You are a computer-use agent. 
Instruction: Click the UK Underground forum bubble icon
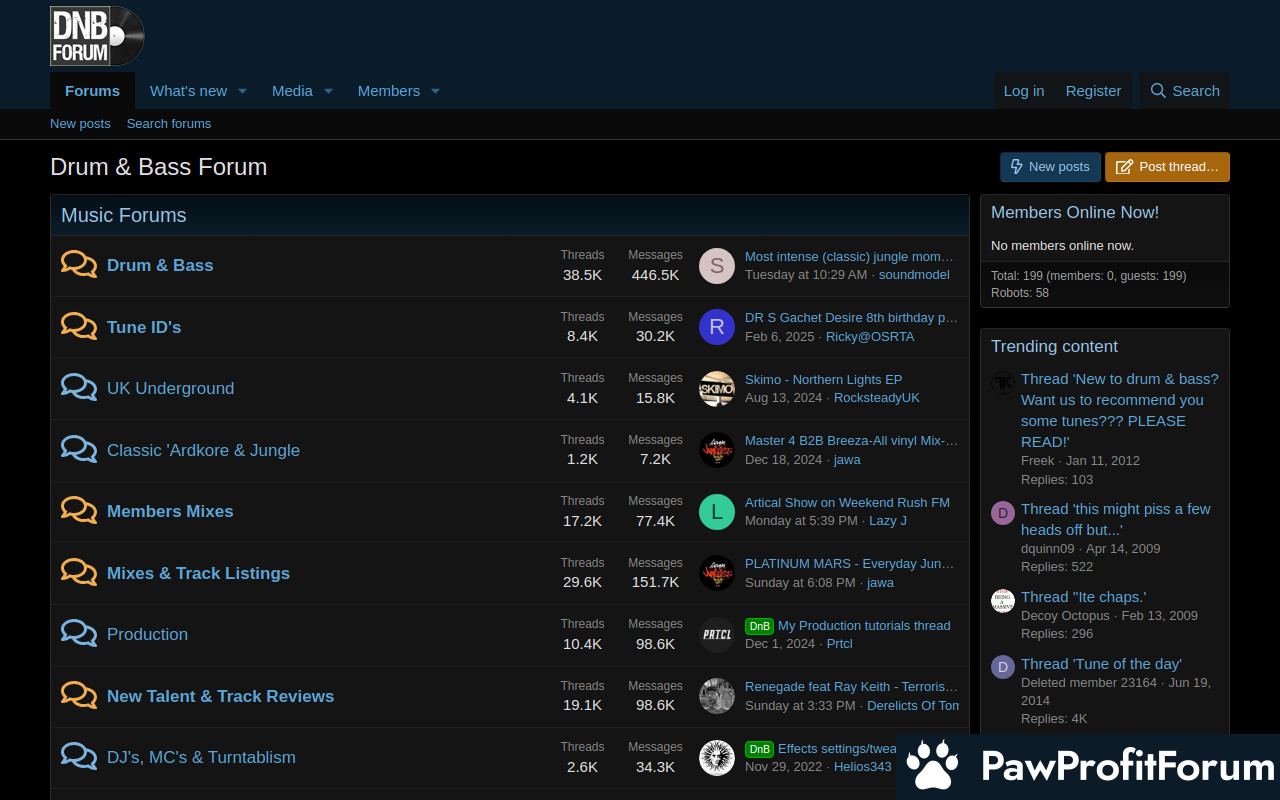coord(79,388)
